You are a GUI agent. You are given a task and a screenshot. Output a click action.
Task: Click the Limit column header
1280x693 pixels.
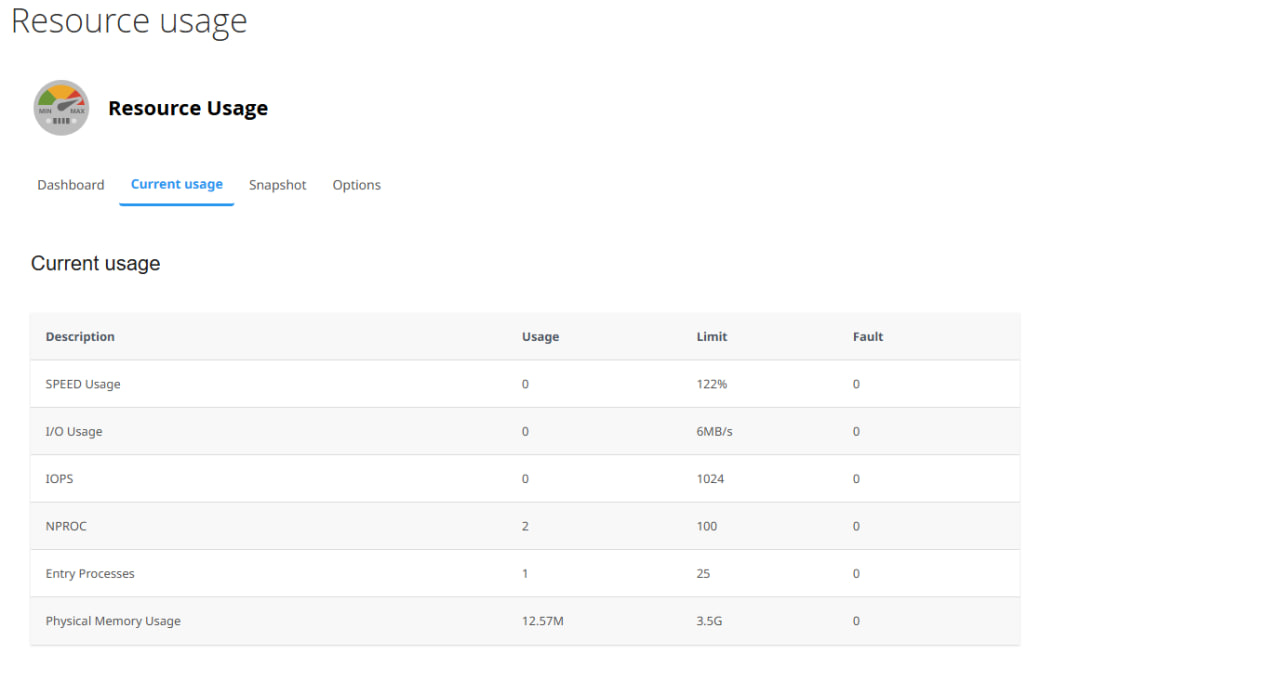711,337
